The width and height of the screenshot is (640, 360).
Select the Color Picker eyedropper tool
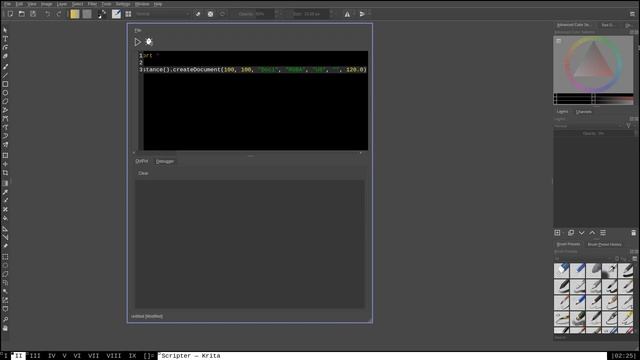click(x=5, y=192)
